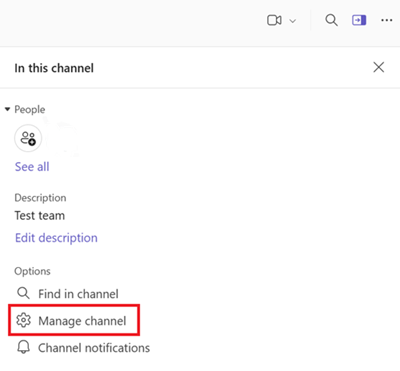Toggle the channel info pane icon
This screenshot has width=400, height=371.
click(359, 20)
